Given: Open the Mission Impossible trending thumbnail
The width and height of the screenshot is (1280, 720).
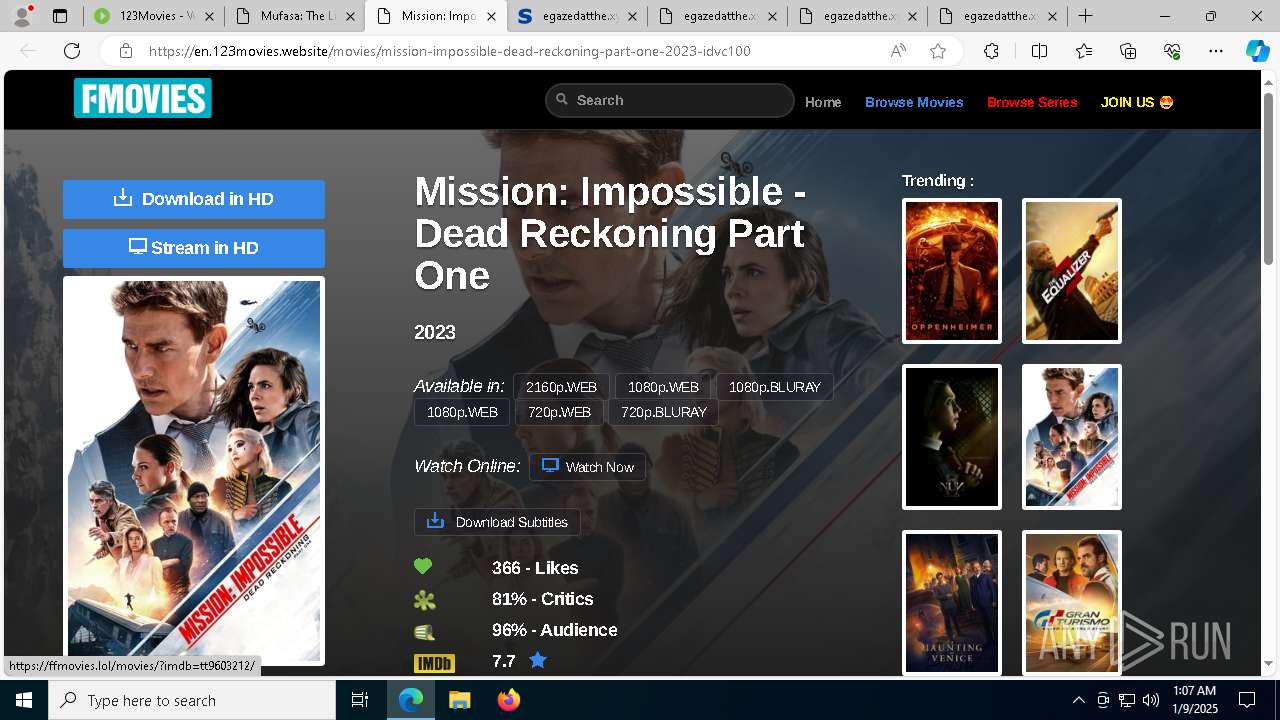Looking at the screenshot, I should point(1072,437).
